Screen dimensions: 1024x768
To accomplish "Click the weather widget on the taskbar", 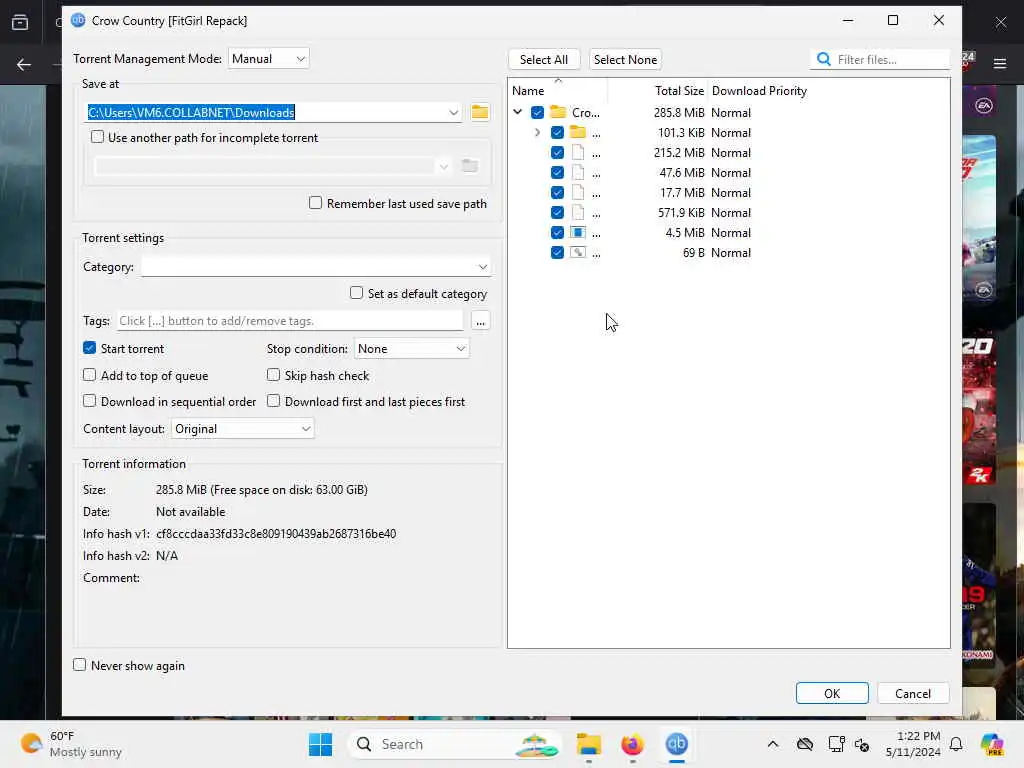I will pos(71,744).
